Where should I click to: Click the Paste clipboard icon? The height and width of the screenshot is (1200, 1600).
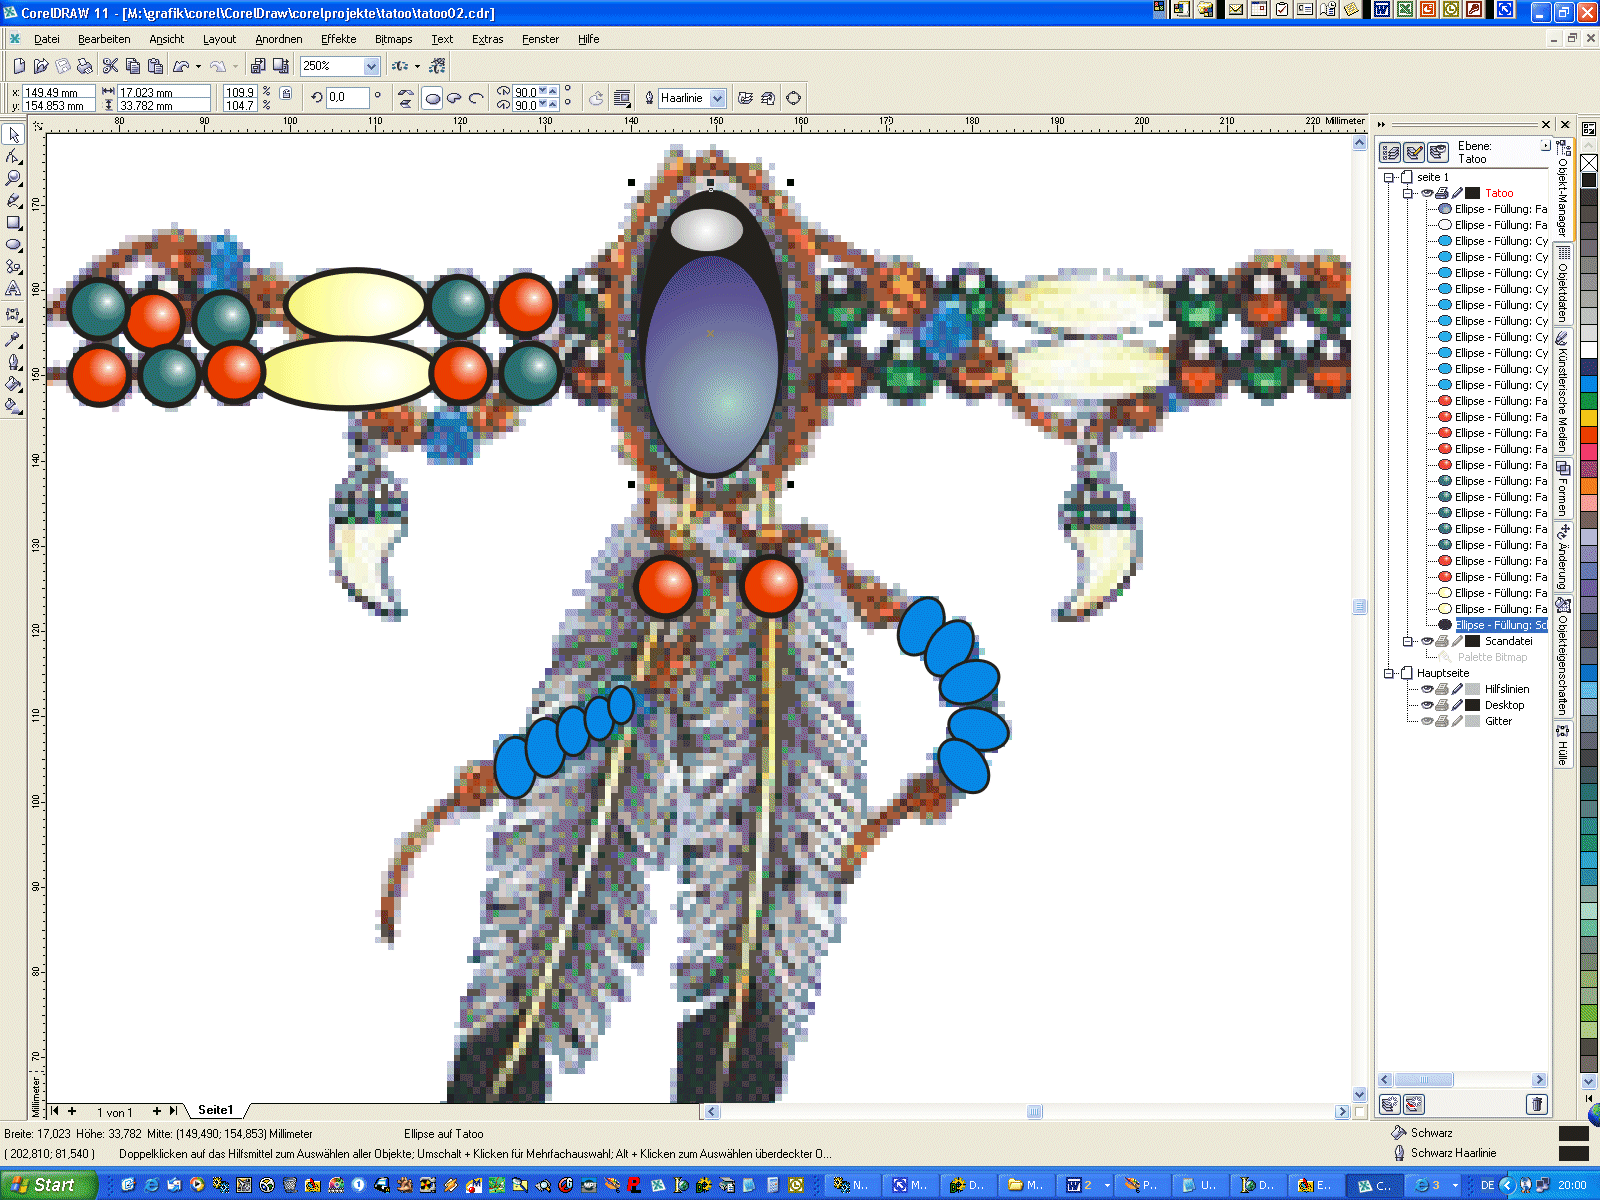point(155,66)
